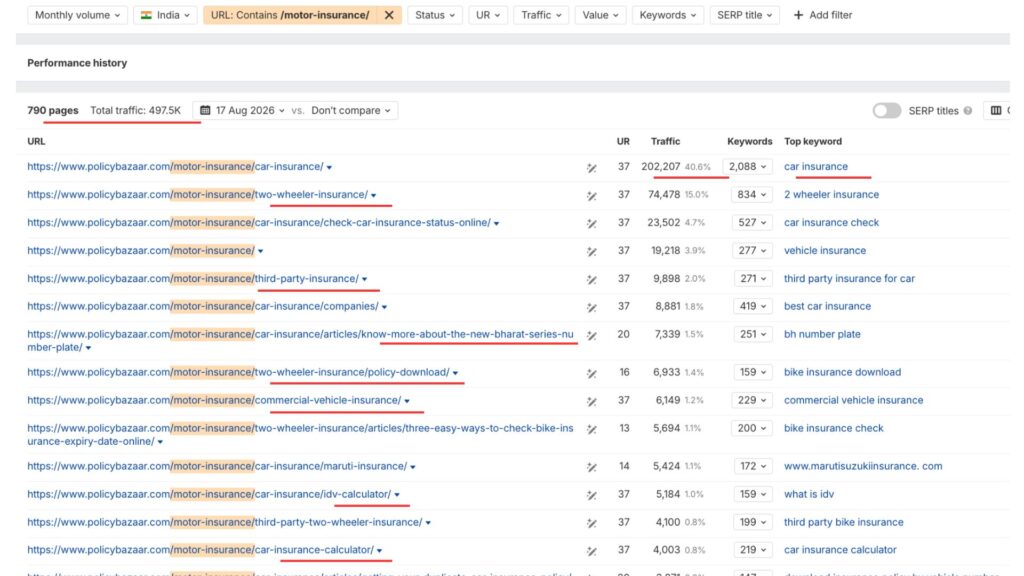Open the India country selector
The image size is (1024, 576).
click(165, 15)
